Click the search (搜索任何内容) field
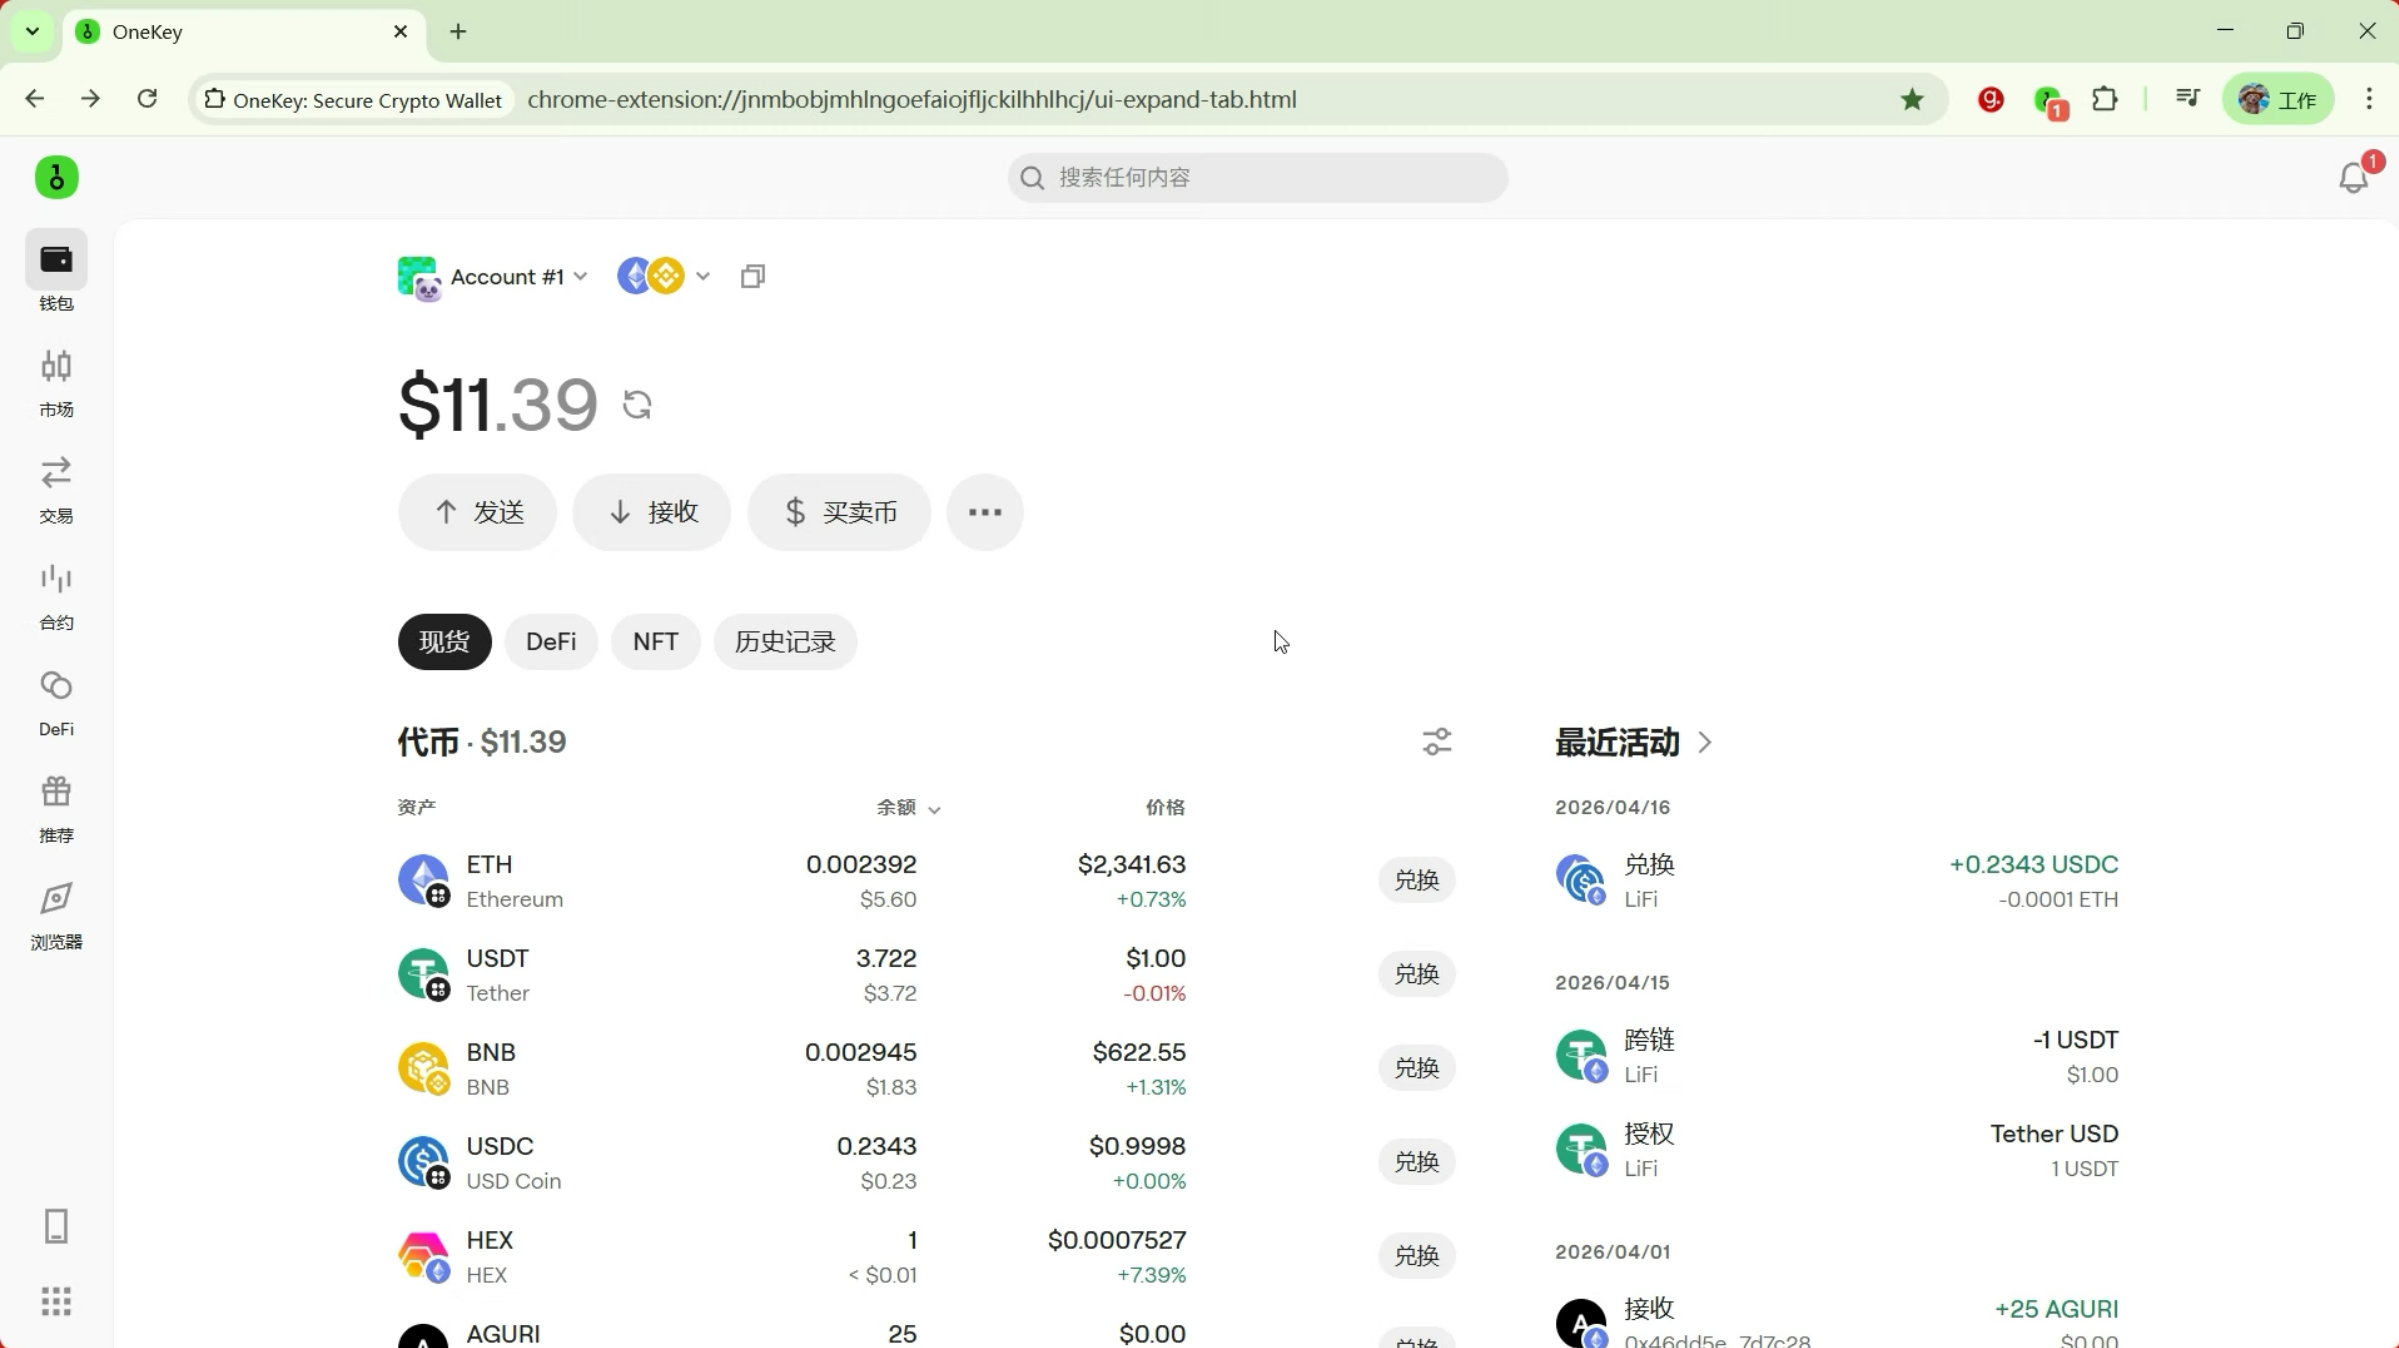The height and width of the screenshot is (1348, 2399). [x=1258, y=178]
